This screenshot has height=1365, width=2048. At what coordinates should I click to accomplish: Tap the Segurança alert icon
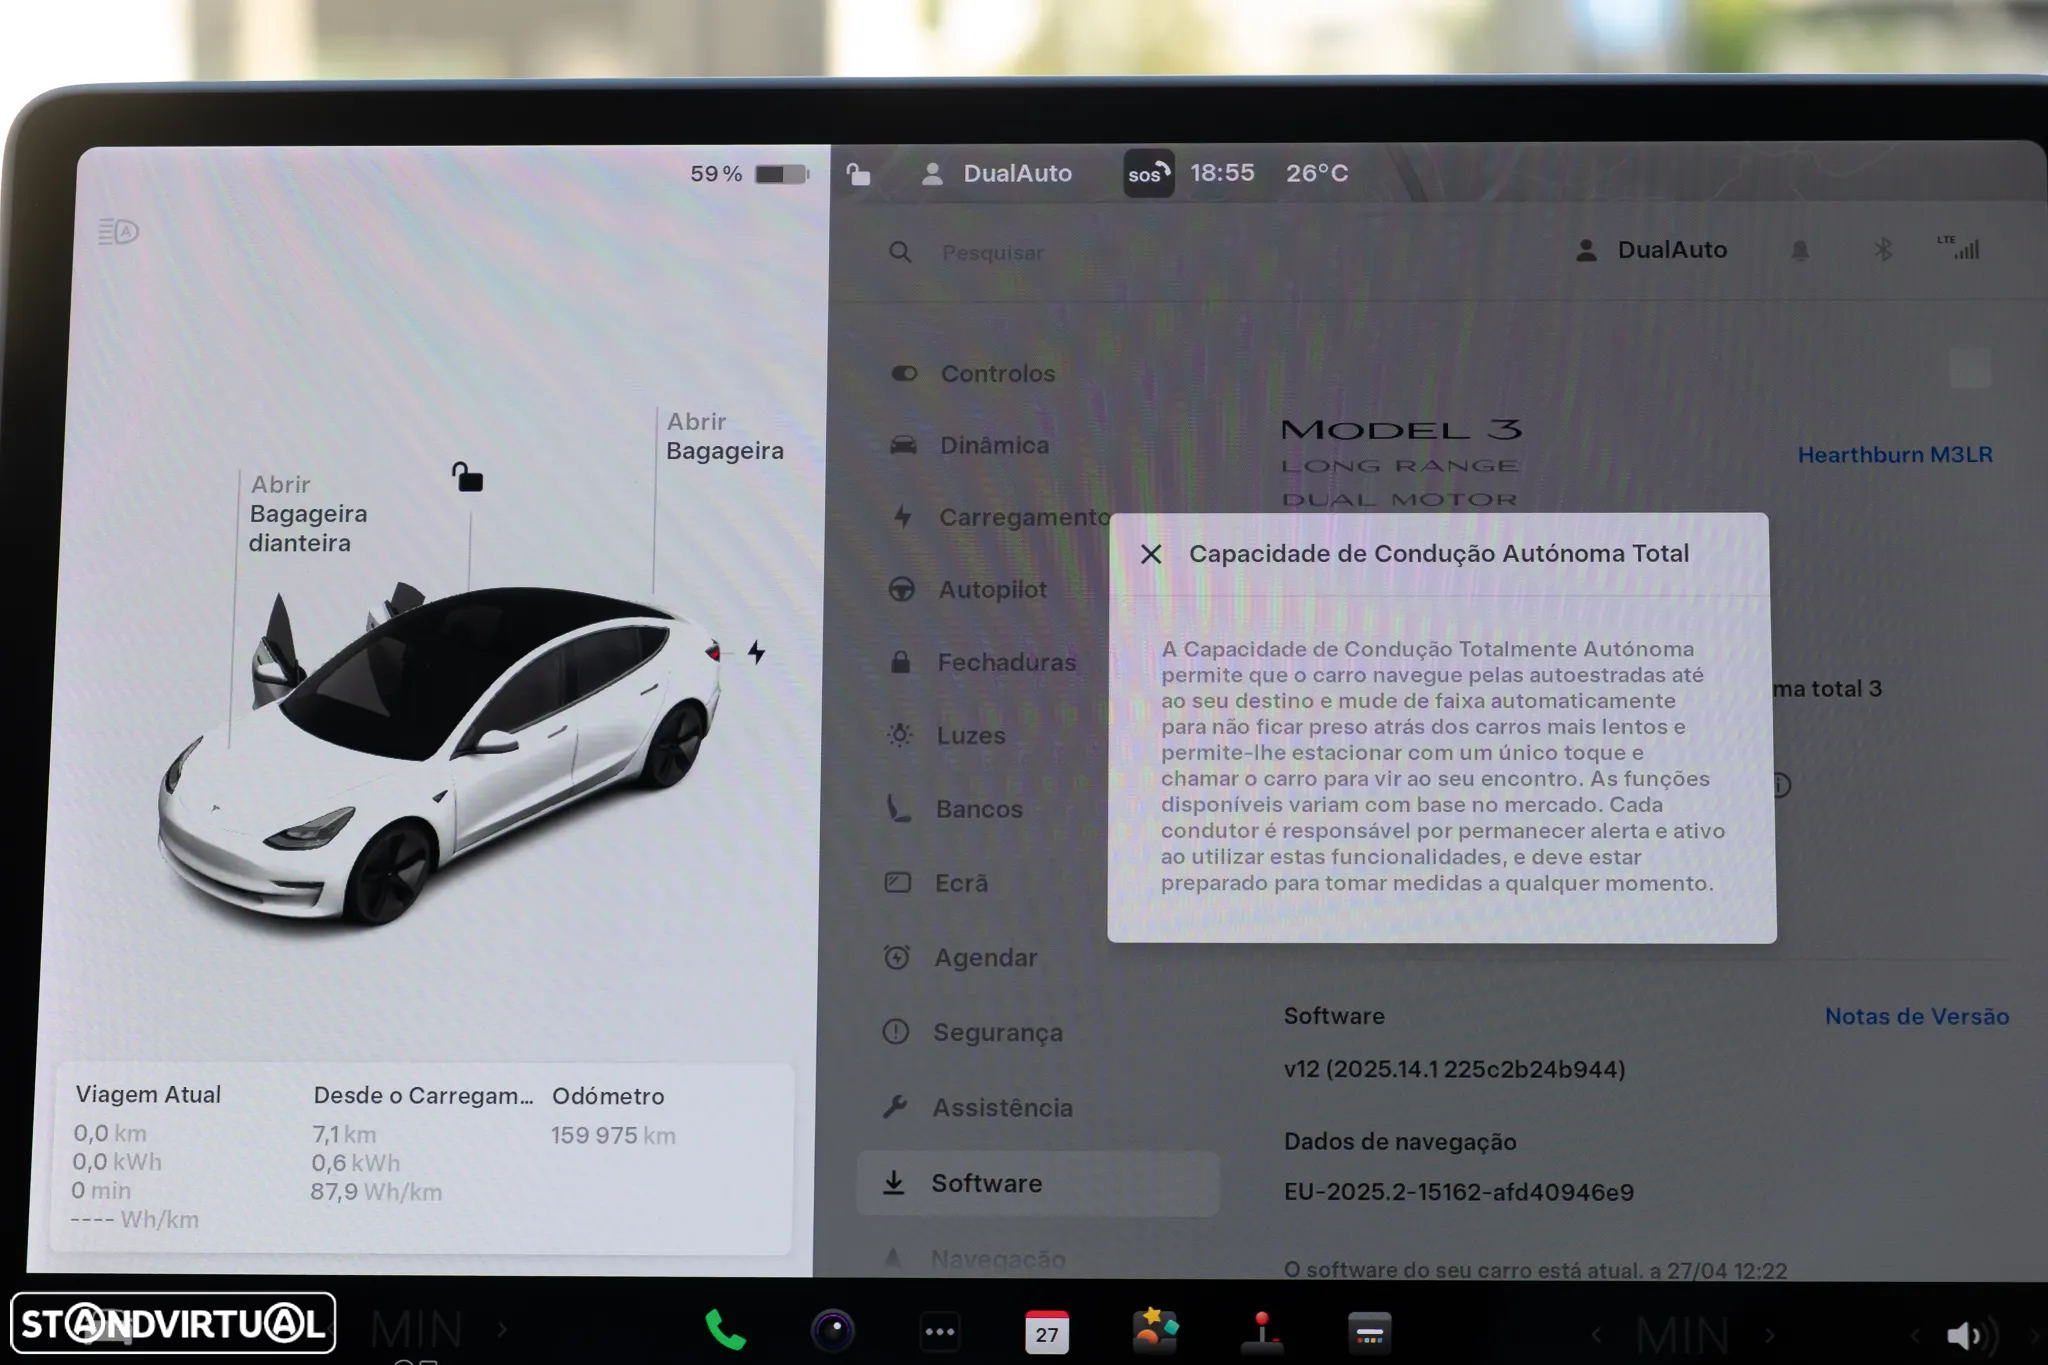coord(896,1031)
